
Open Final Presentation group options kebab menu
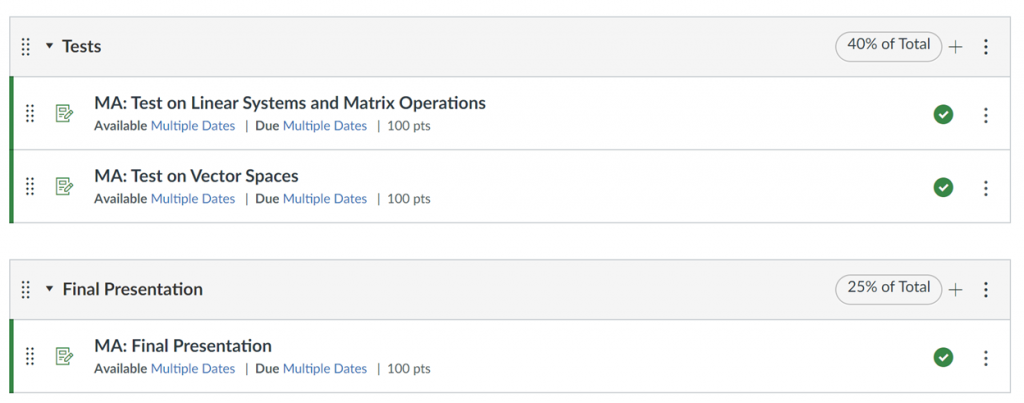[x=986, y=289]
